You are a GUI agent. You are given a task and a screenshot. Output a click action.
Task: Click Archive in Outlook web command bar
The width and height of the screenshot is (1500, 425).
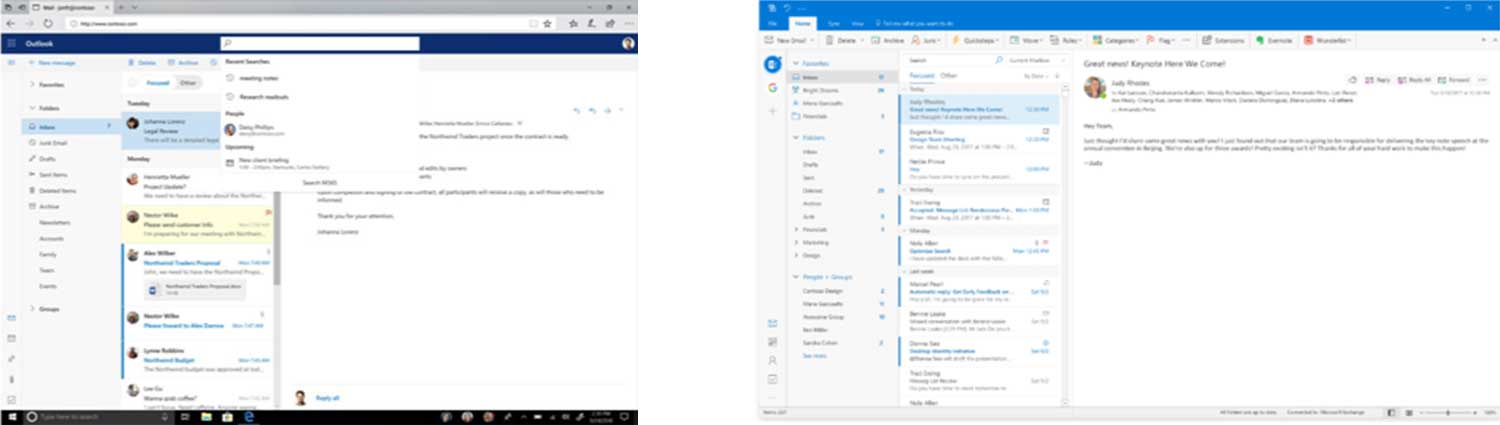tap(183, 63)
